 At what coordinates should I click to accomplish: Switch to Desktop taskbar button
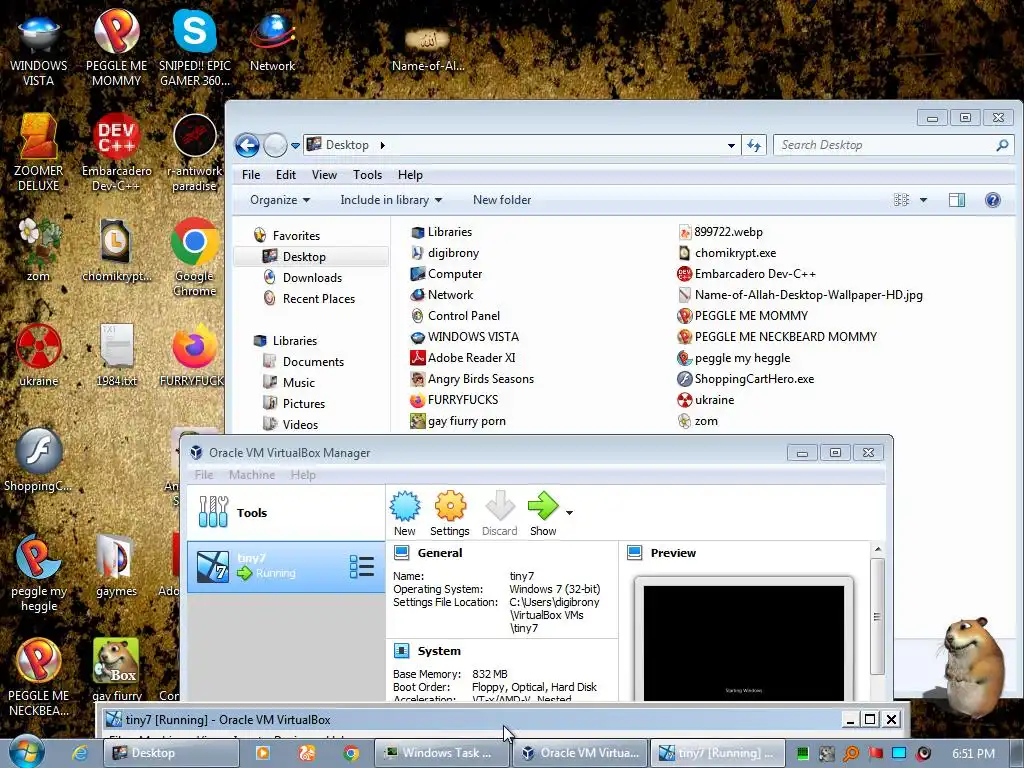pyautogui.click(x=171, y=753)
